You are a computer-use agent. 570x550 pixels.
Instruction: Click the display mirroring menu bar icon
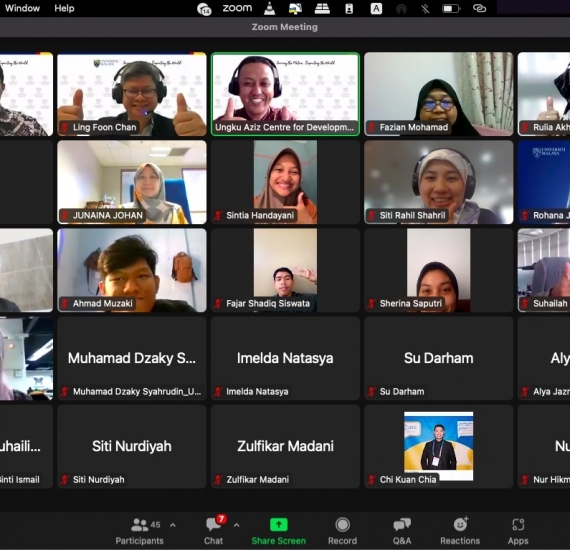point(295,8)
